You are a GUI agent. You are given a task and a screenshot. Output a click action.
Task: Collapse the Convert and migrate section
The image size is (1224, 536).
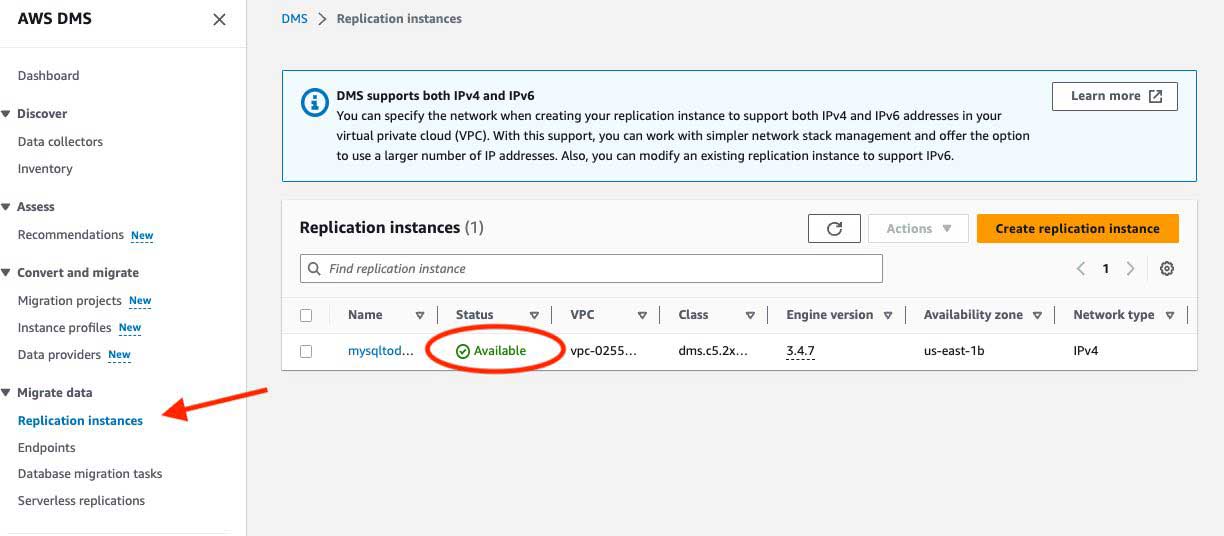[6, 273]
